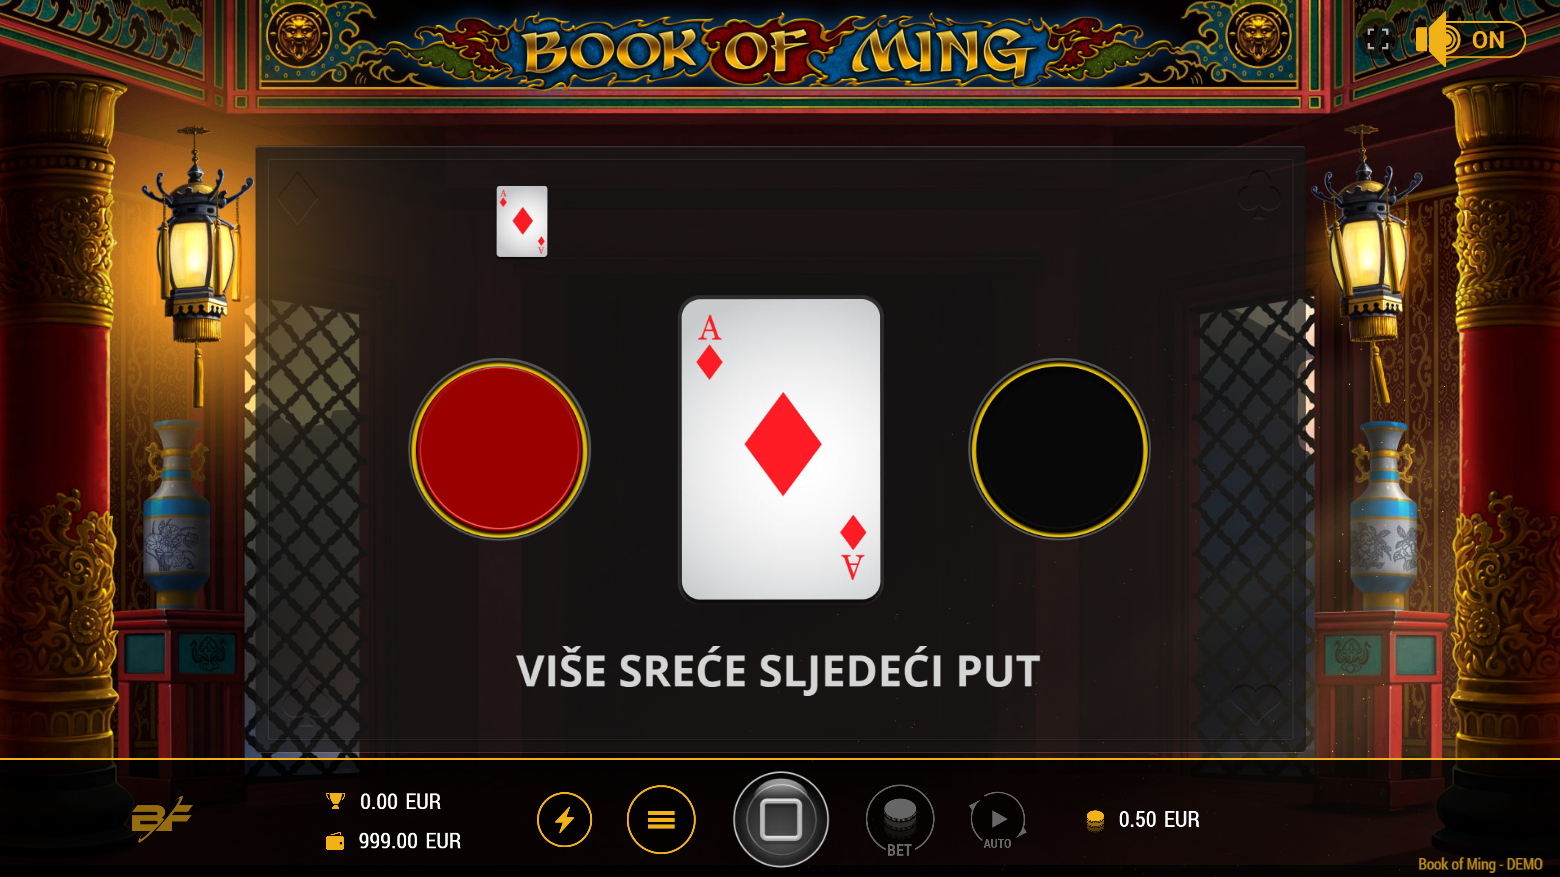Mute the sound ON toggle
The width and height of the screenshot is (1560, 877).
coord(1470,40)
